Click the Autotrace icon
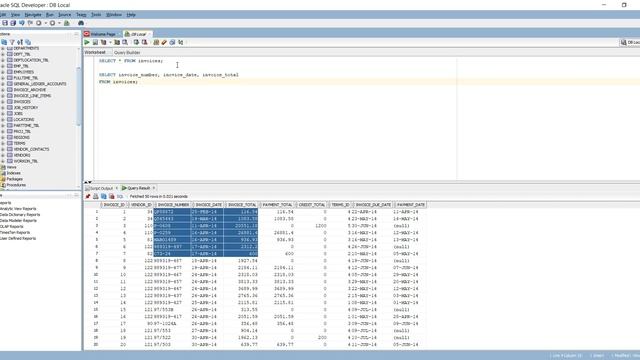Image resolution: width=640 pixels, height=360 pixels. [117, 42]
